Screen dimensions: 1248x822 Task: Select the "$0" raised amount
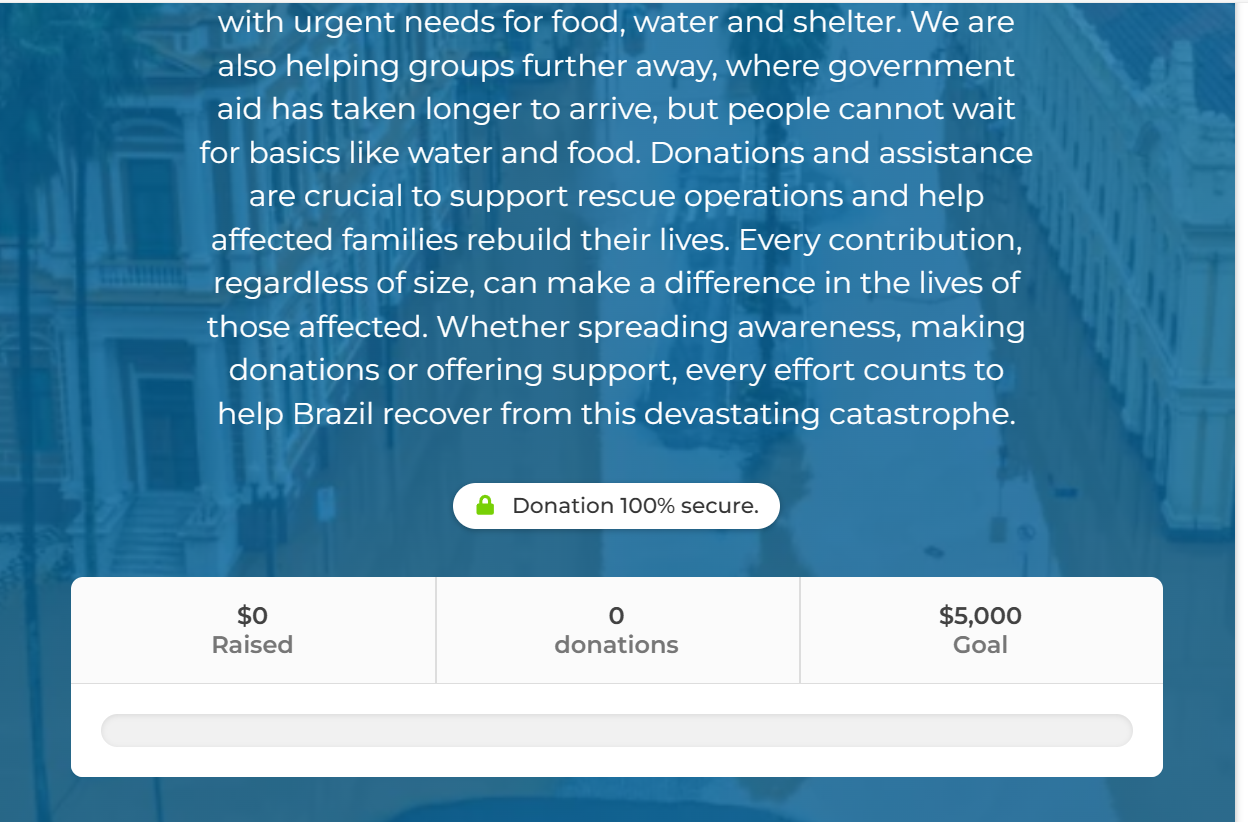coord(252,615)
